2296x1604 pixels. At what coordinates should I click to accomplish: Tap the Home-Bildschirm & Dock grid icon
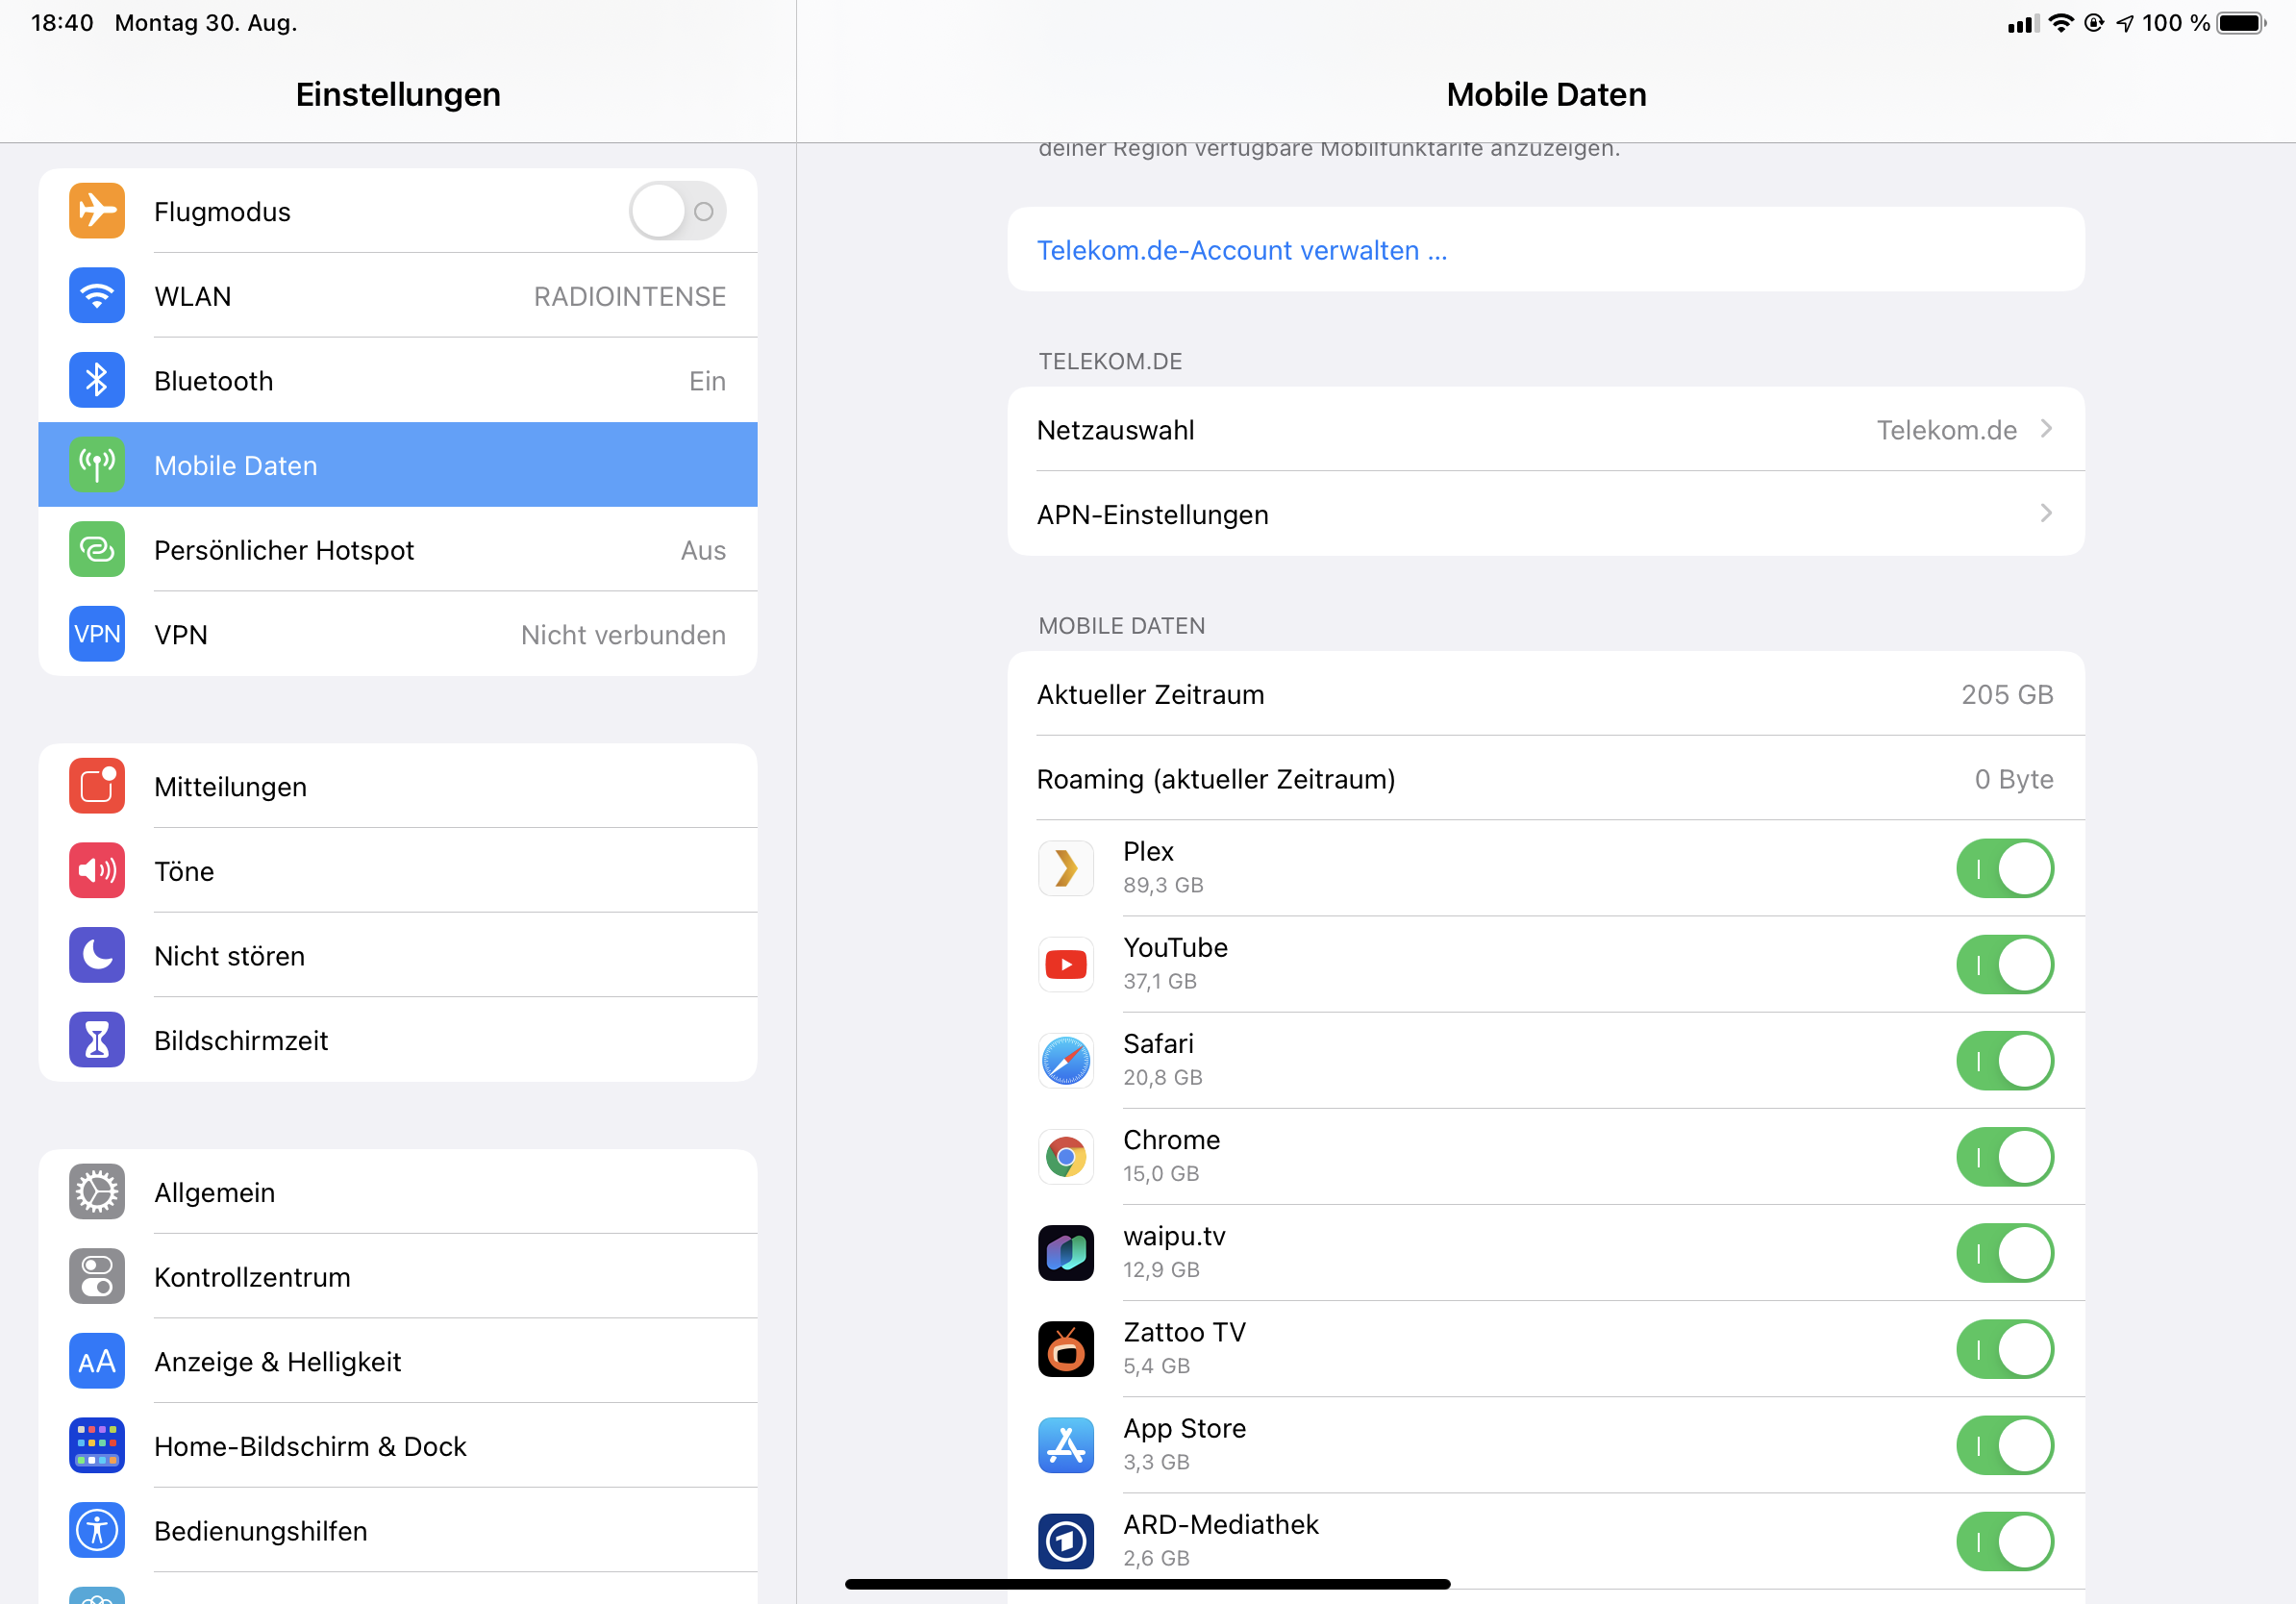[97, 1446]
